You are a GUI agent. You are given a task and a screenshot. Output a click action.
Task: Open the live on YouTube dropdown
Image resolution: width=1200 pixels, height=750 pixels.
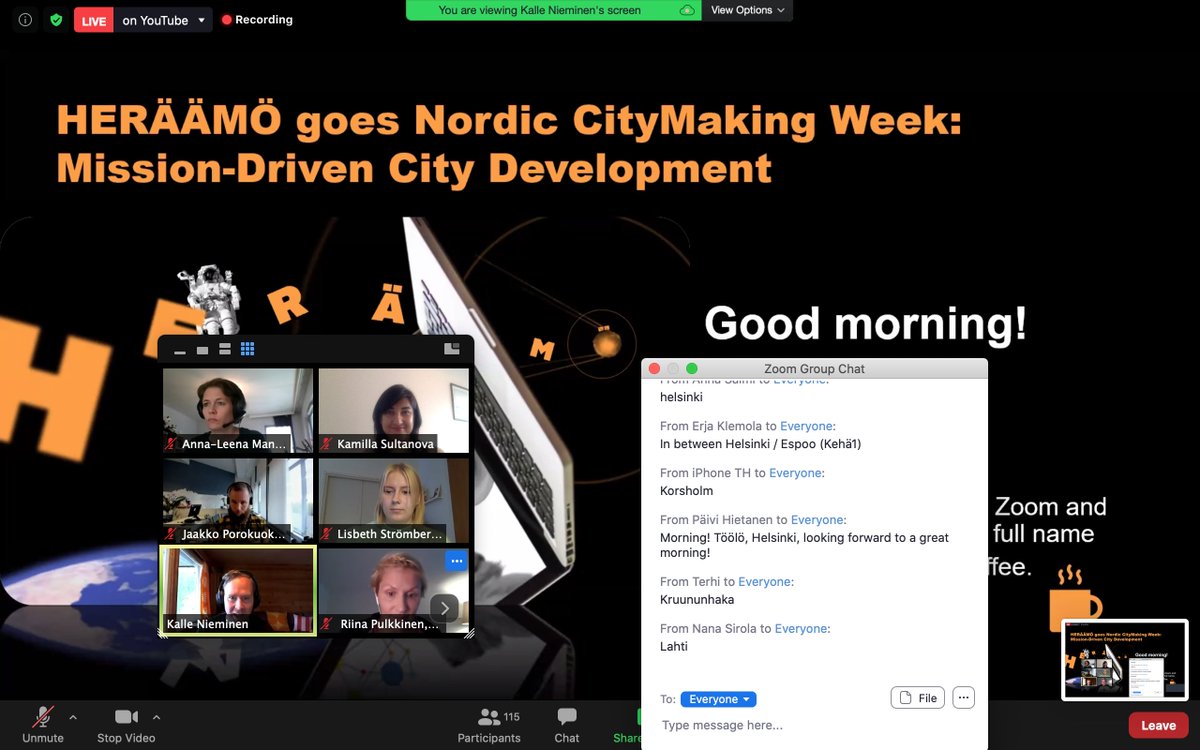coord(163,20)
